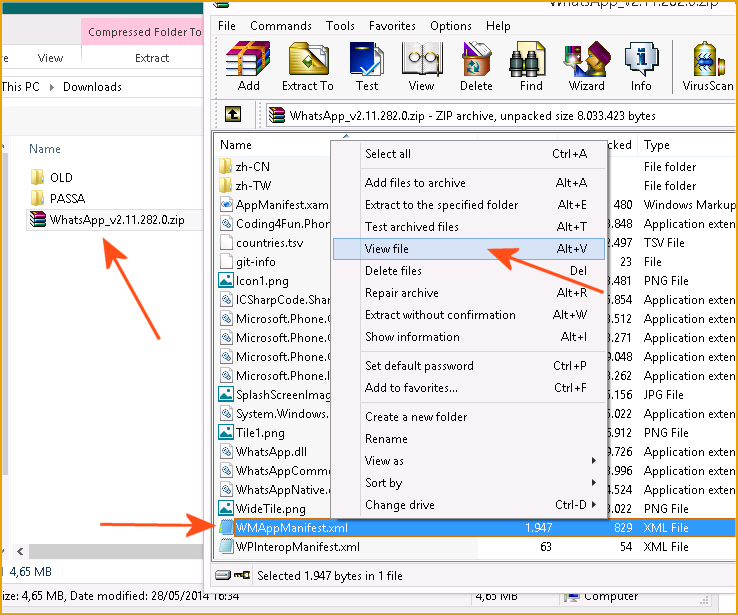This screenshot has height=615, width=738.
Task: Click the Add toolbar icon in WinRAR
Action: coord(248,59)
